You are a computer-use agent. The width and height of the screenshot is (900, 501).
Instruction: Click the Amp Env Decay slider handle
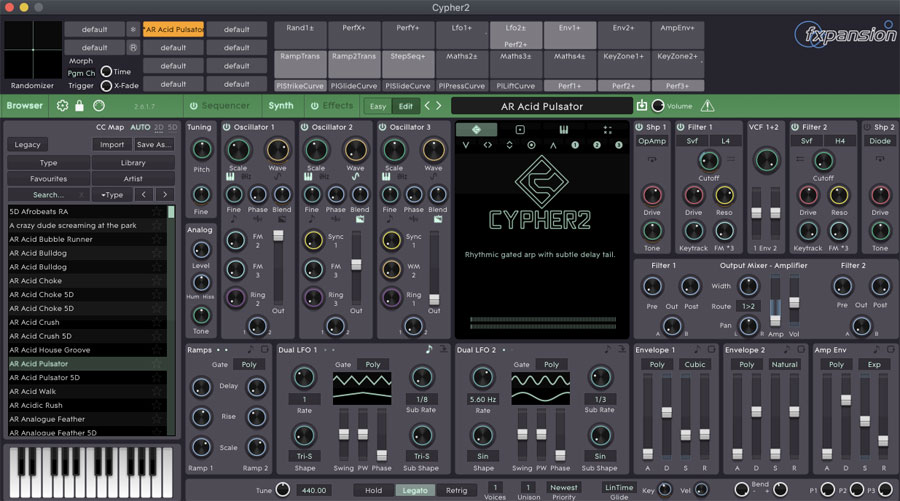845,400
